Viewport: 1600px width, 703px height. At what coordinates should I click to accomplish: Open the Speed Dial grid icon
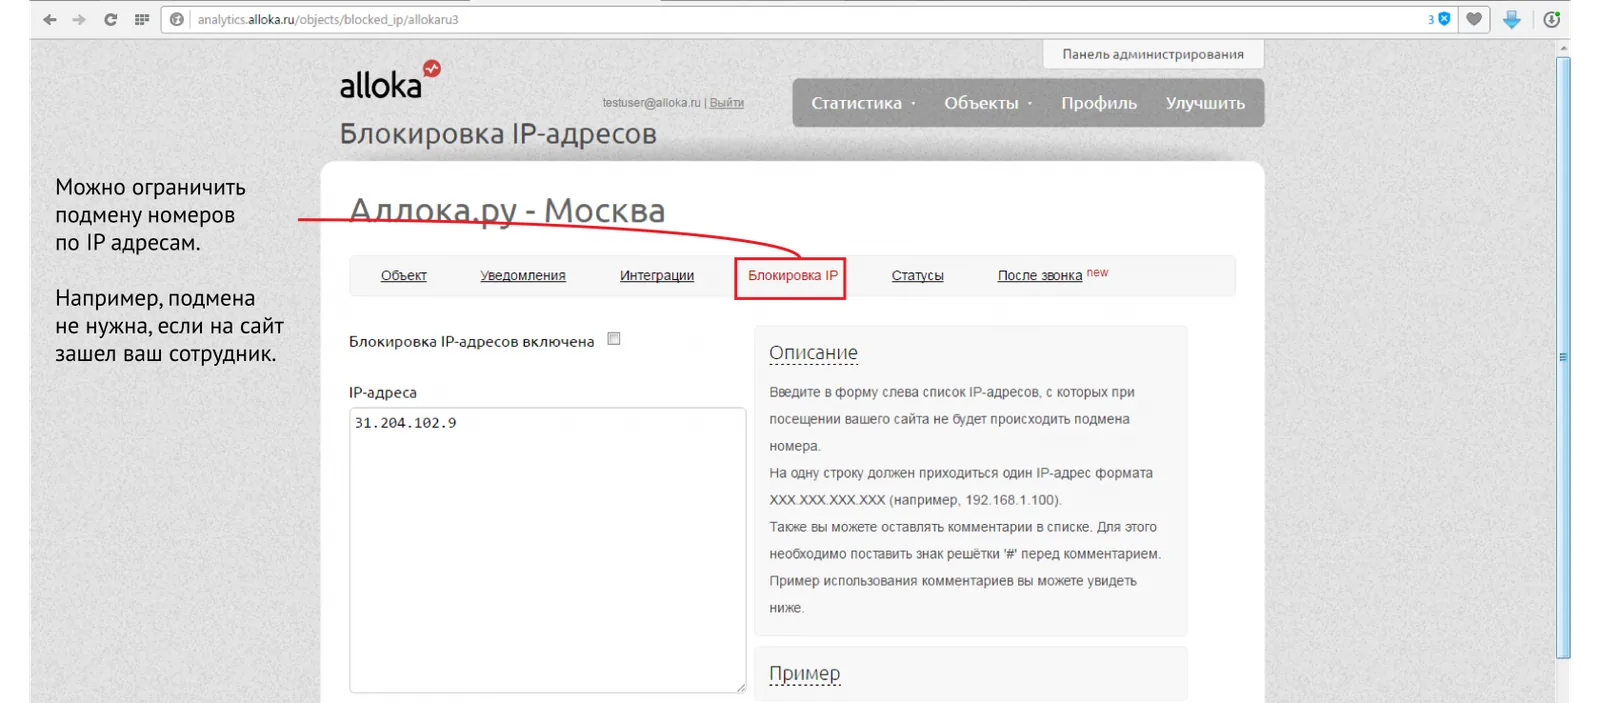point(142,19)
